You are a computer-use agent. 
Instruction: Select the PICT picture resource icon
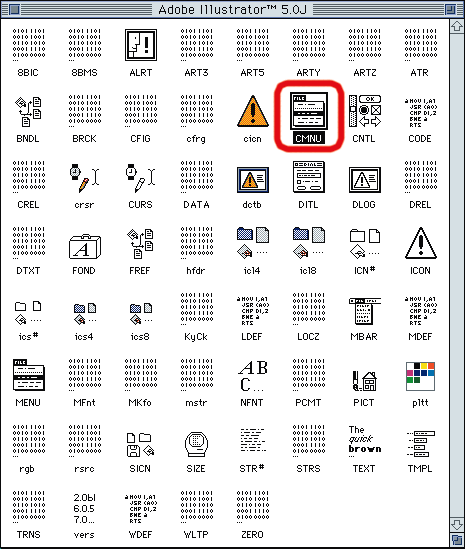click(x=364, y=381)
